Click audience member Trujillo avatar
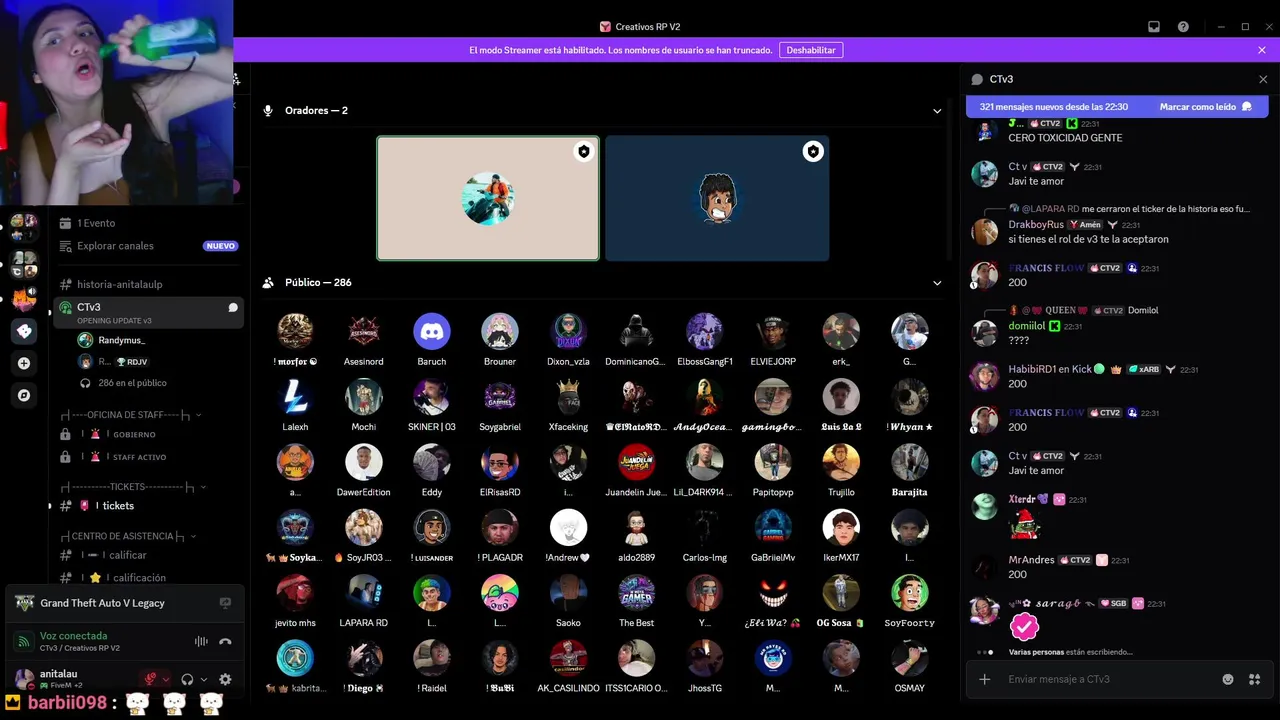 click(x=841, y=462)
